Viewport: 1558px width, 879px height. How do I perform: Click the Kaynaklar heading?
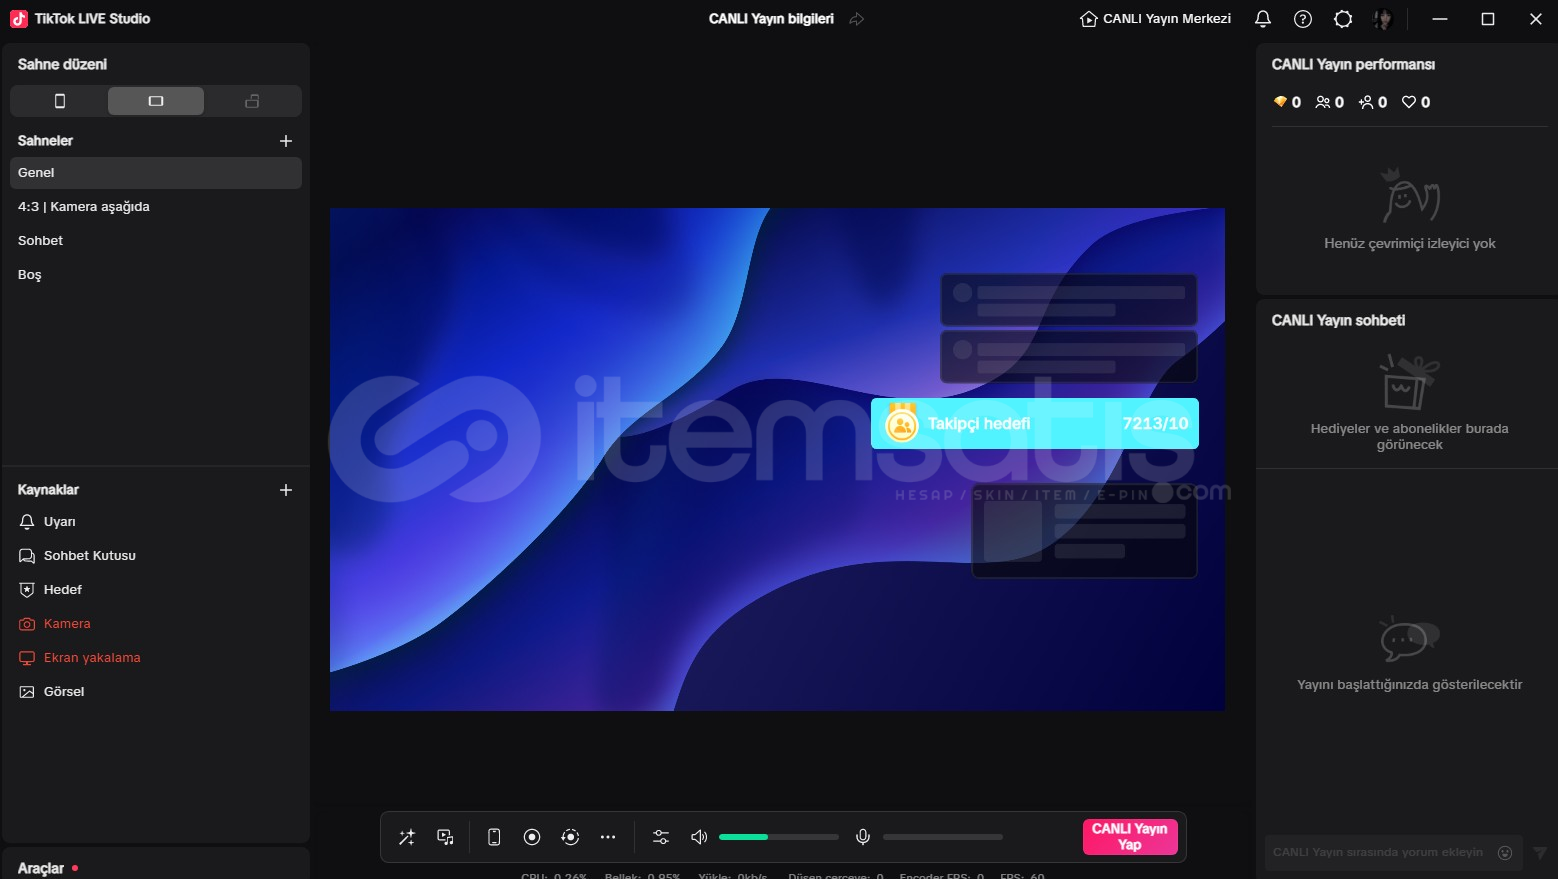[x=48, y=490]
